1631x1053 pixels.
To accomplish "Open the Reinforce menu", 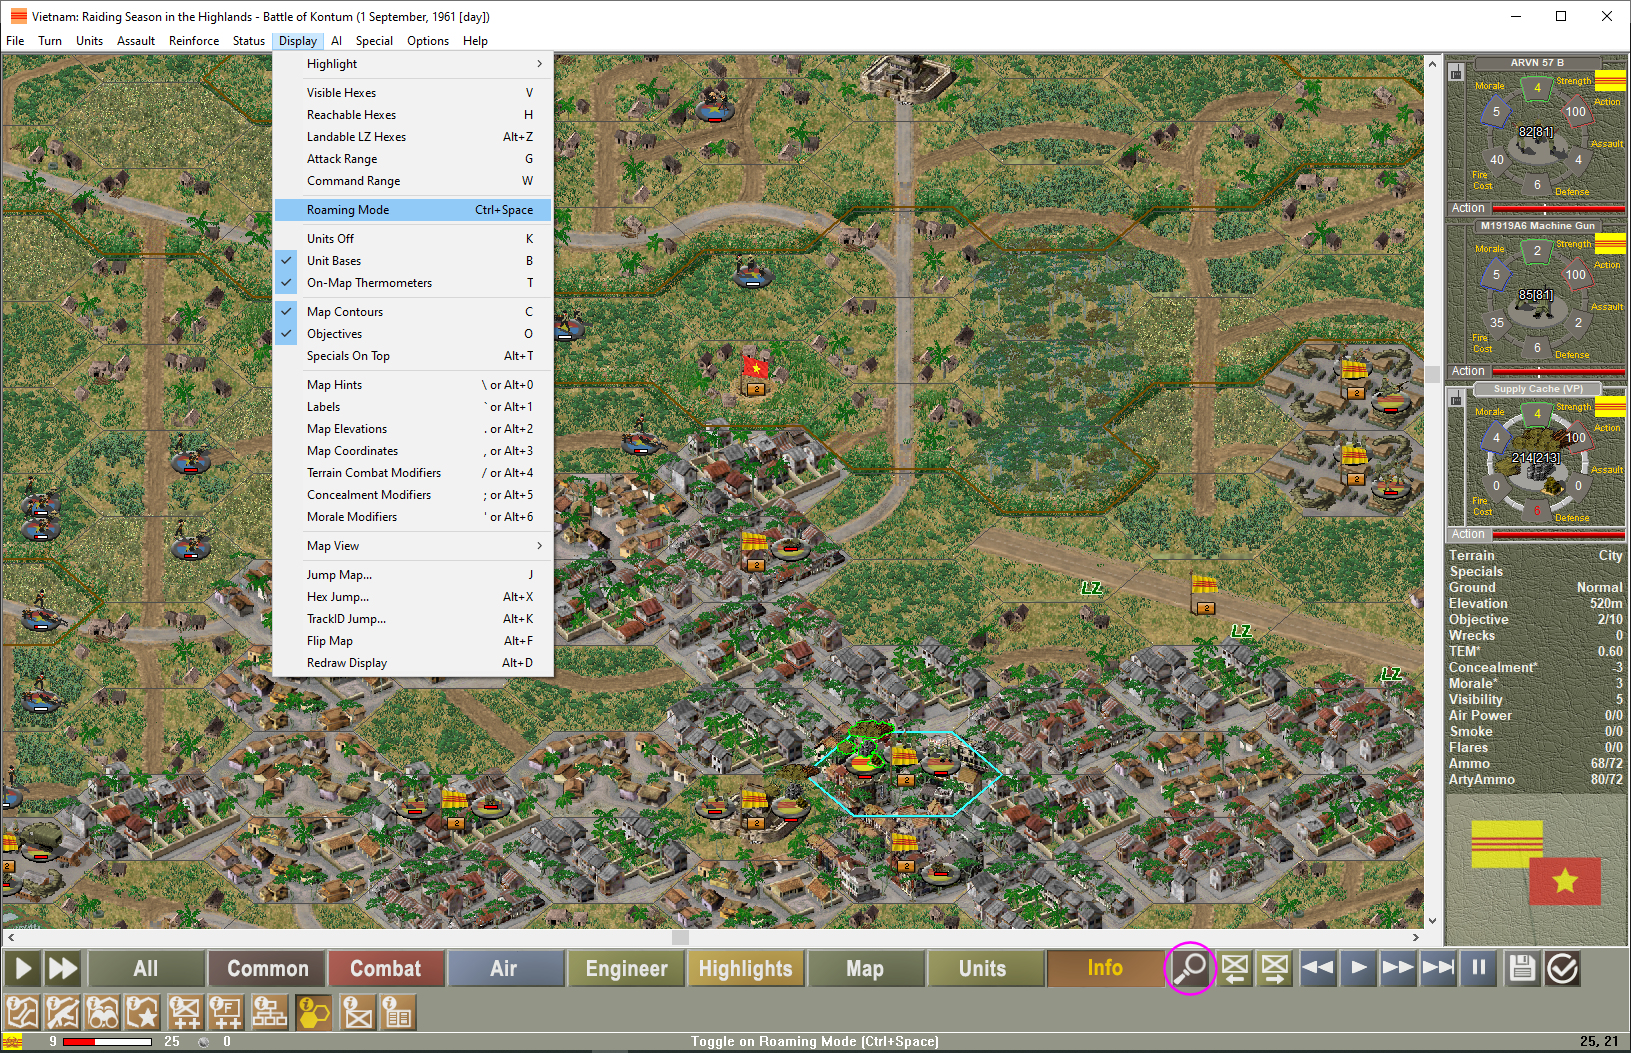I will point(194,41).
